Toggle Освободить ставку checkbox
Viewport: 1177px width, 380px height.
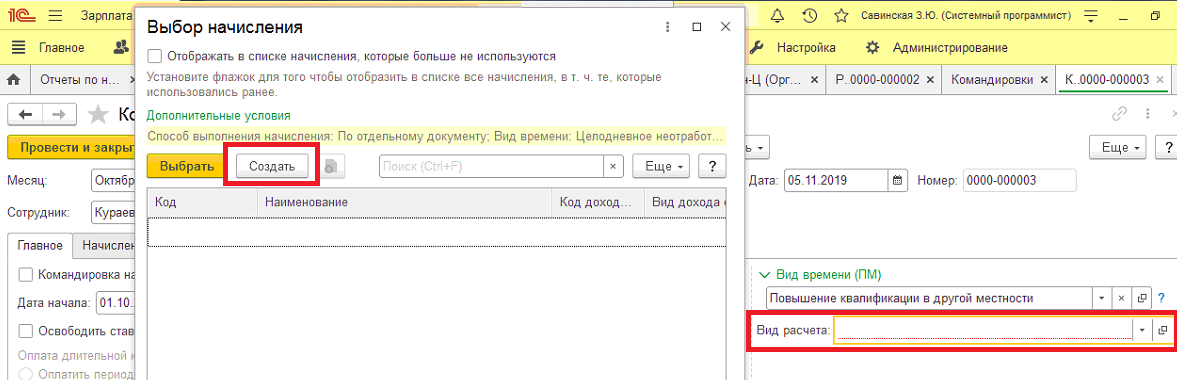coord(26,330)
